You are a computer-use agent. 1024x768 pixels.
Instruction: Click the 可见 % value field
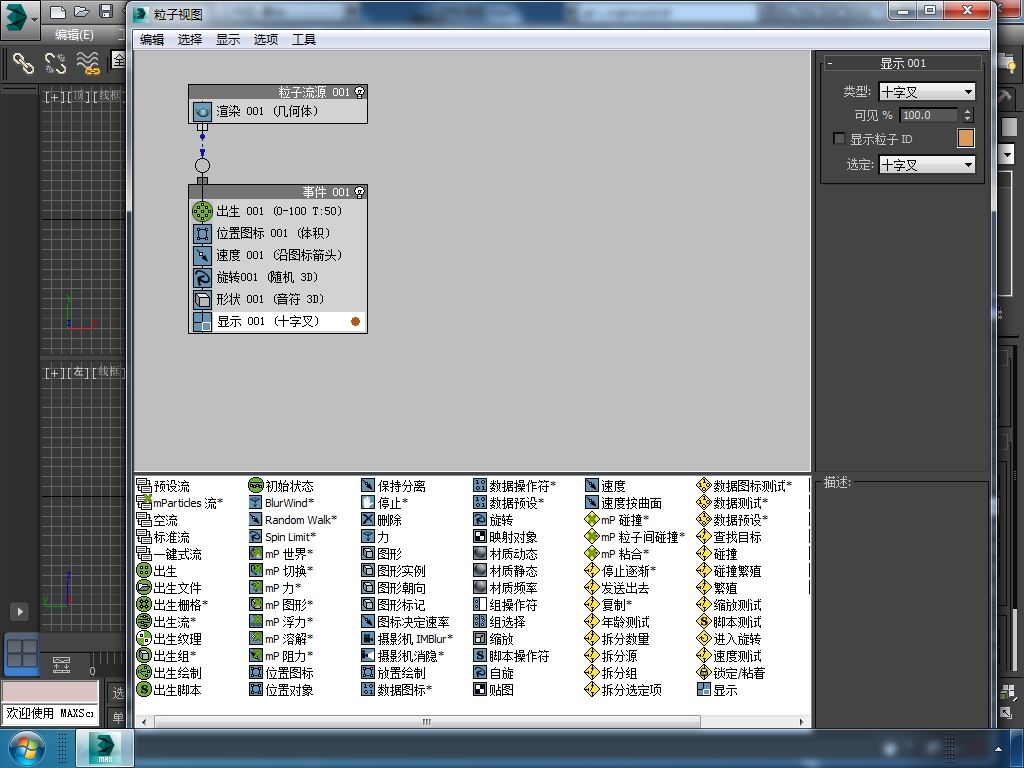click(x=928, y=115)
